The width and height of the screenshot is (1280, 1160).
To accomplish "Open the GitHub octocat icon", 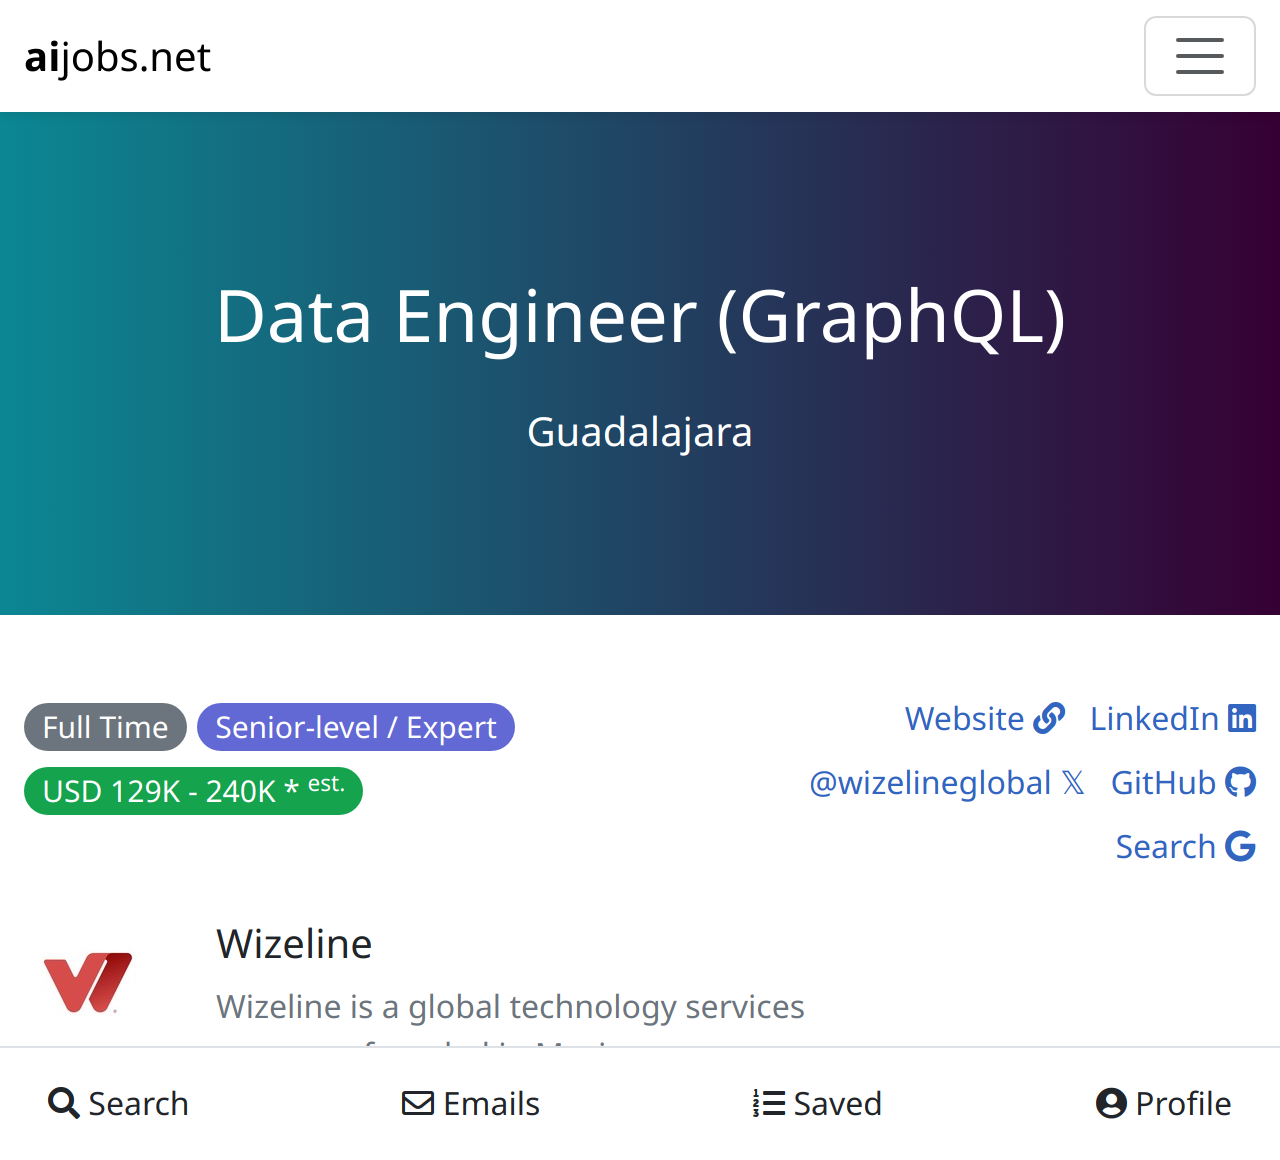I will 1240,782.
